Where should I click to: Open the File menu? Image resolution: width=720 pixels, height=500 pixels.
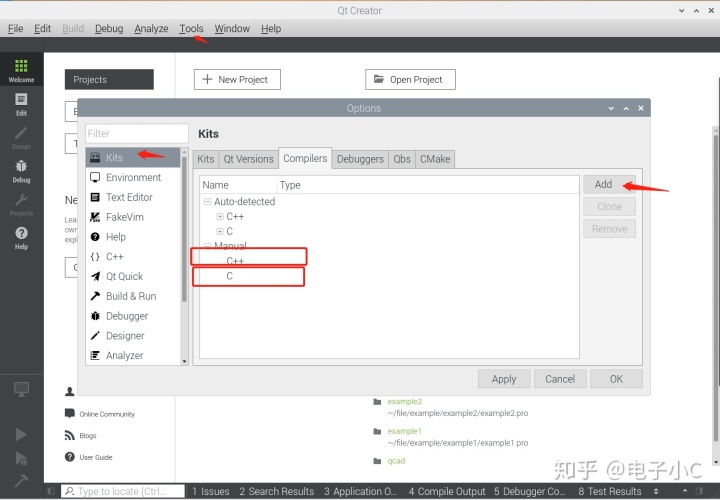tap(15, 28)
